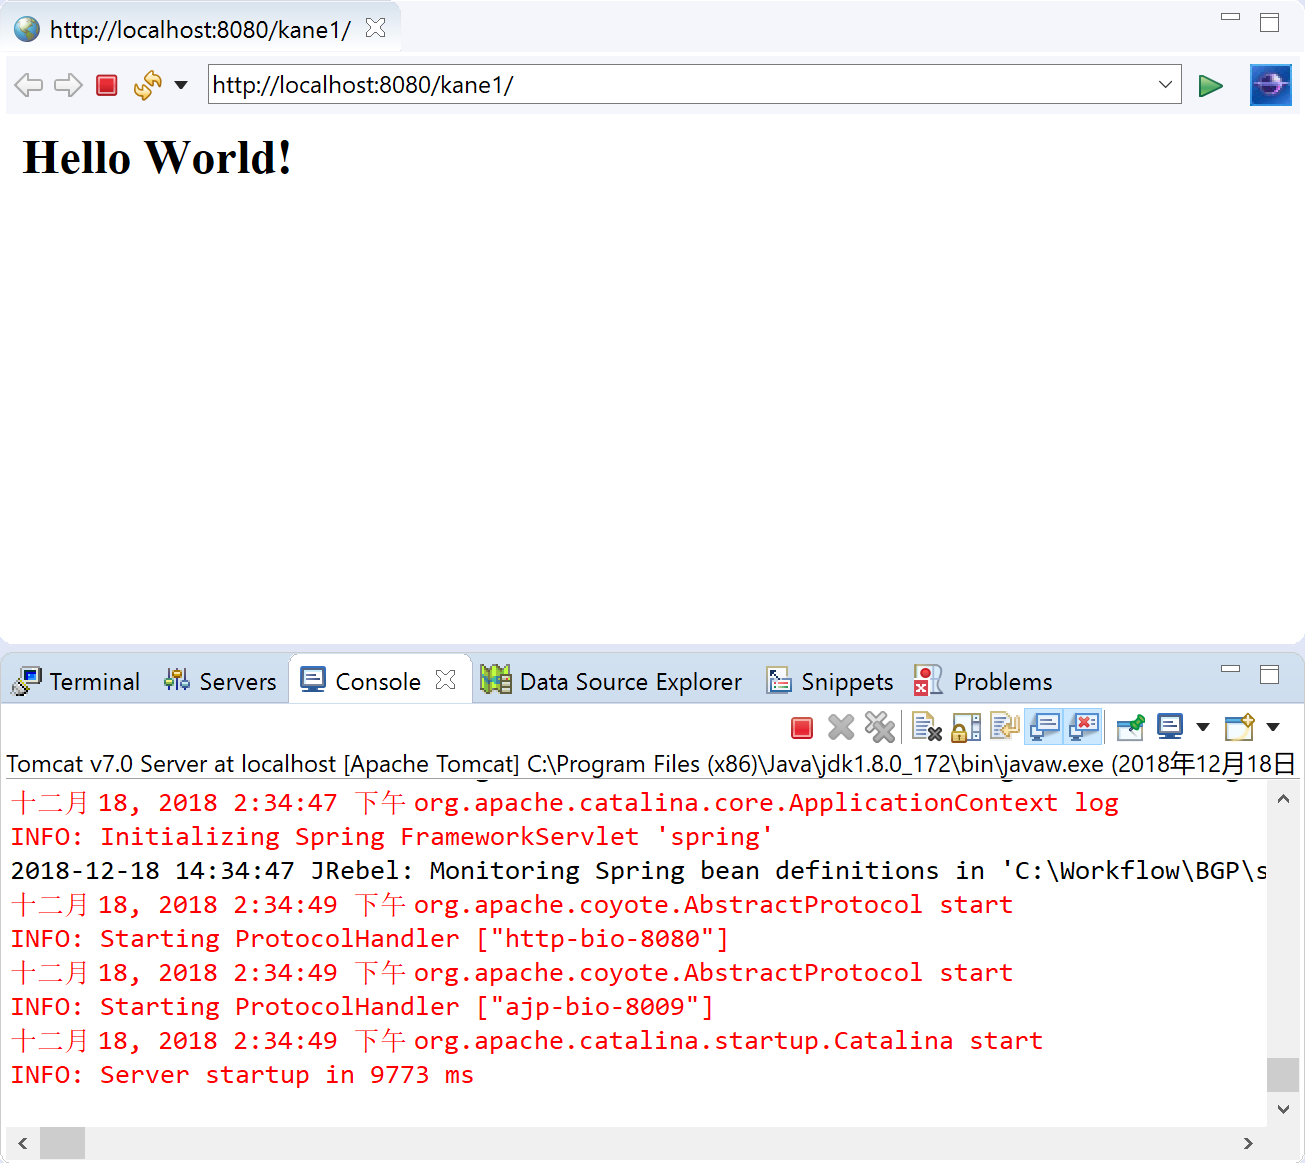
Task: Click the console horizontal scrollbar thumb
Action: tap(62, 1142)
